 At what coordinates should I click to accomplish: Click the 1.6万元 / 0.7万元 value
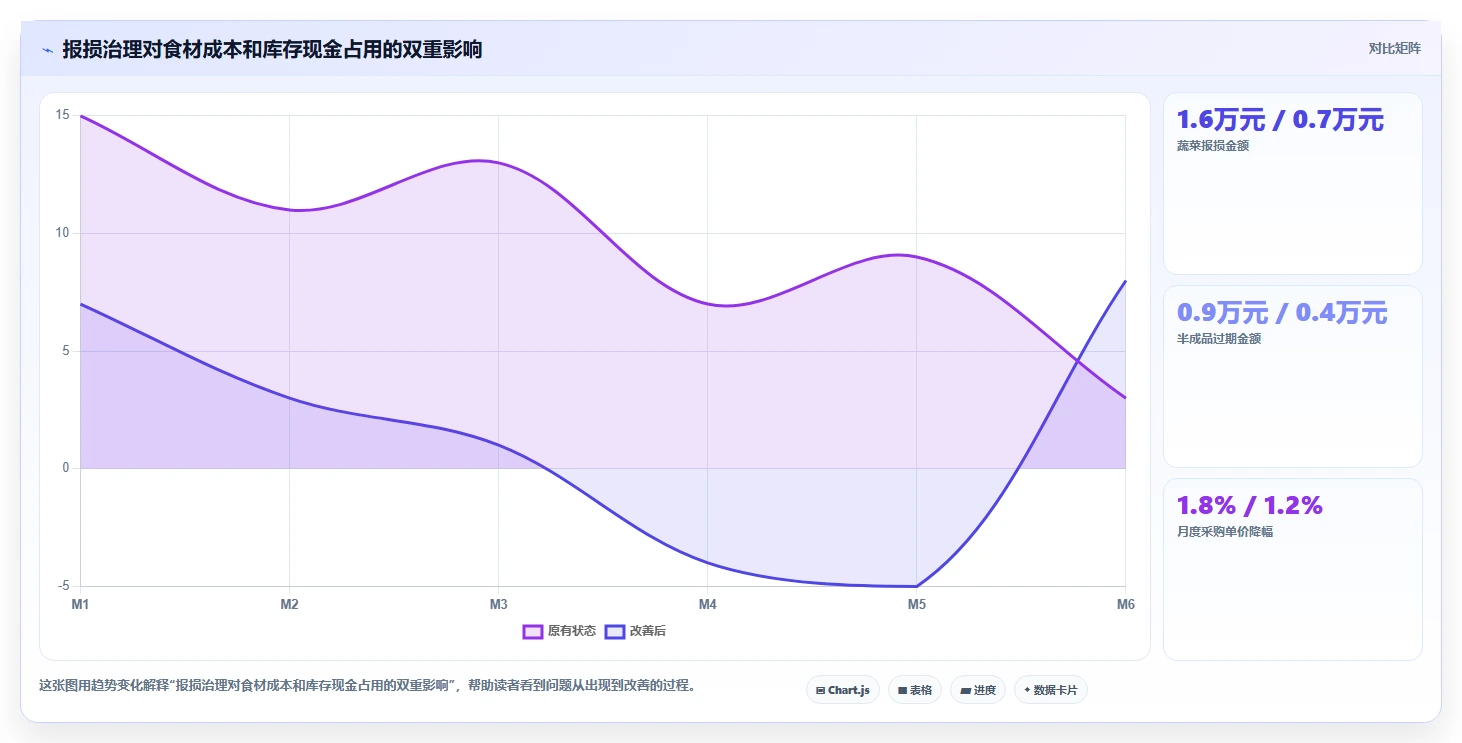[1280, 120]
